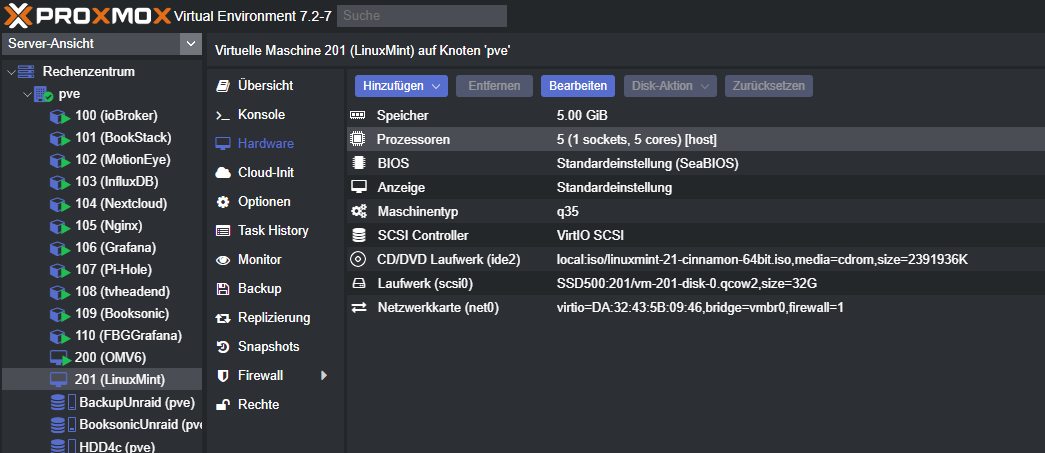Open the Disk-Aktion dropdown
The image size is (1045, 453).
tap(670, 86)
